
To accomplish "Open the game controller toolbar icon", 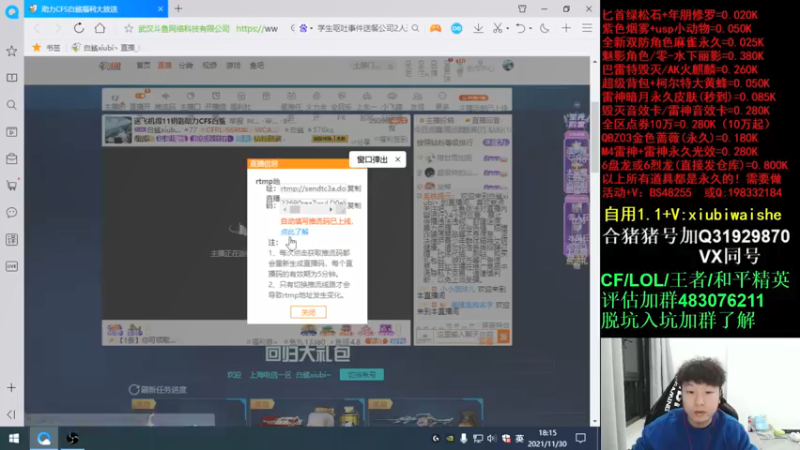I will point(435,29).
